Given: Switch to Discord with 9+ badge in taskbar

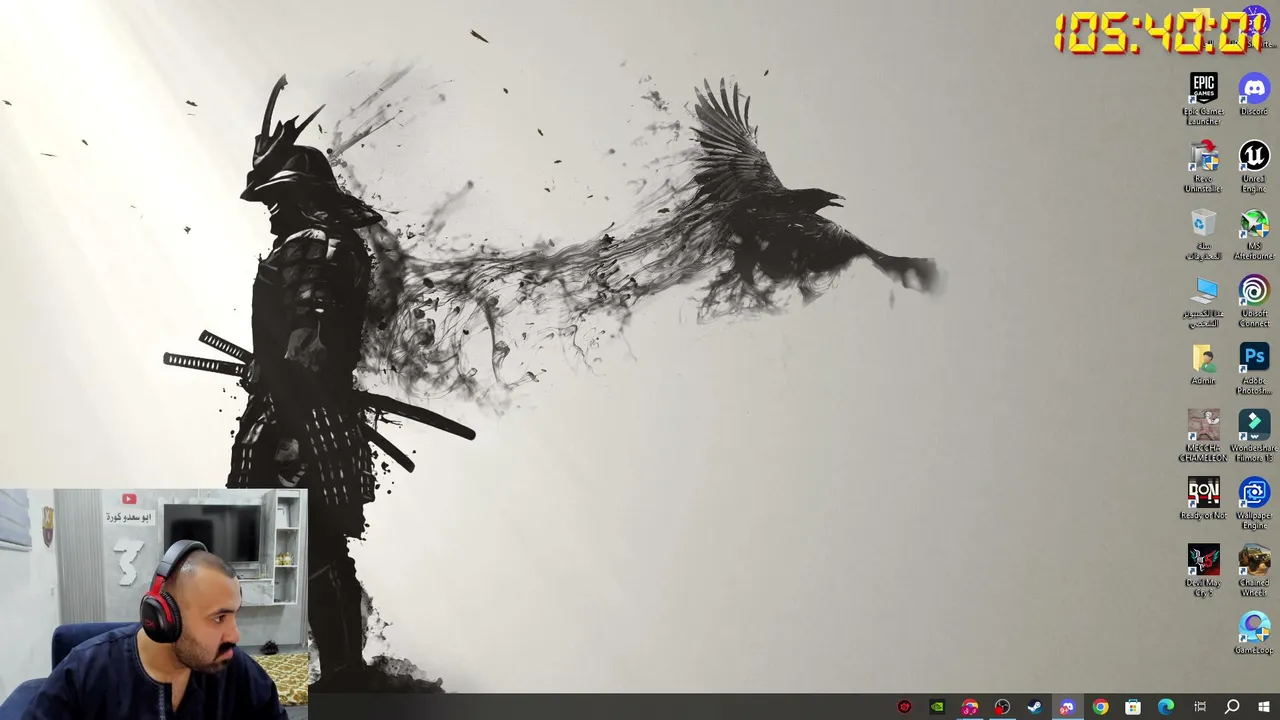Looking at the screenshot, I should 1067,707.
